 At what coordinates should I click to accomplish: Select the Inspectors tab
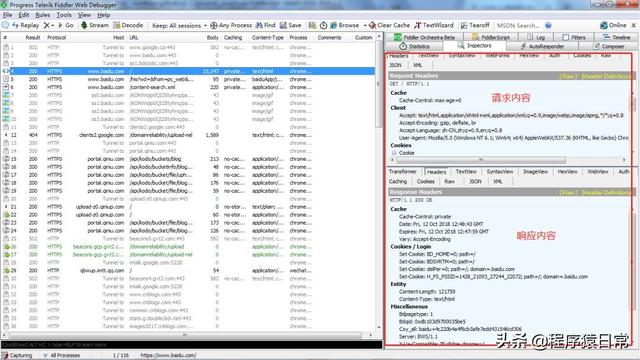(x=474, y=46)
